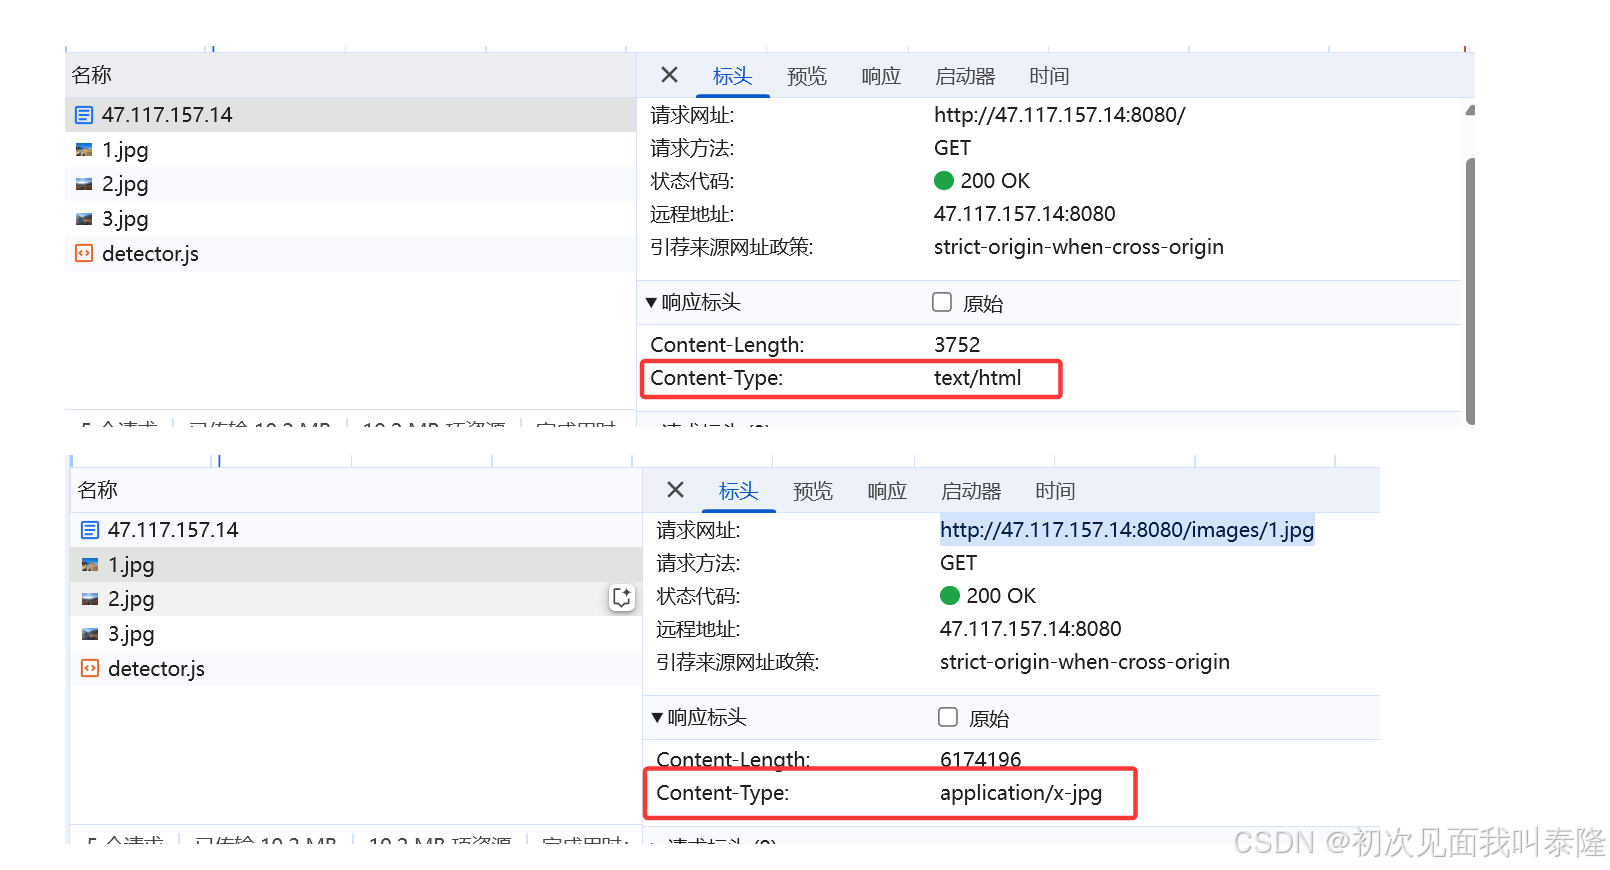The width and height of the screenshot is (1610, 870).
Task: Click Content-Length value 3752
Action: 957,345
